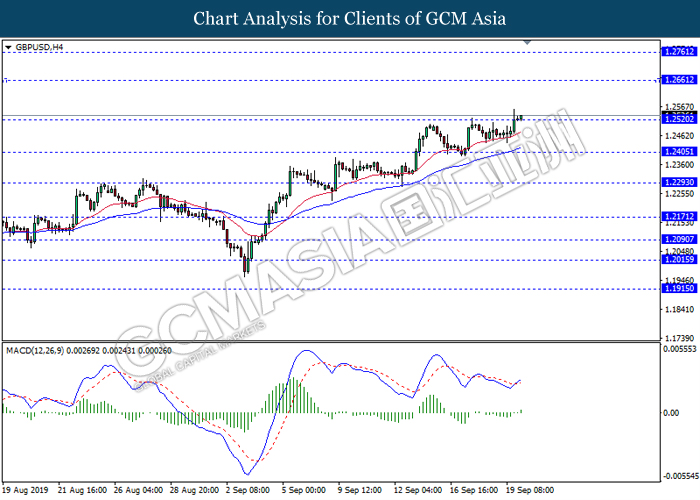Screen dimensions: 700x500
Task: Click the 2 Sep 08:00 time axis label
Action: (246, 491)
